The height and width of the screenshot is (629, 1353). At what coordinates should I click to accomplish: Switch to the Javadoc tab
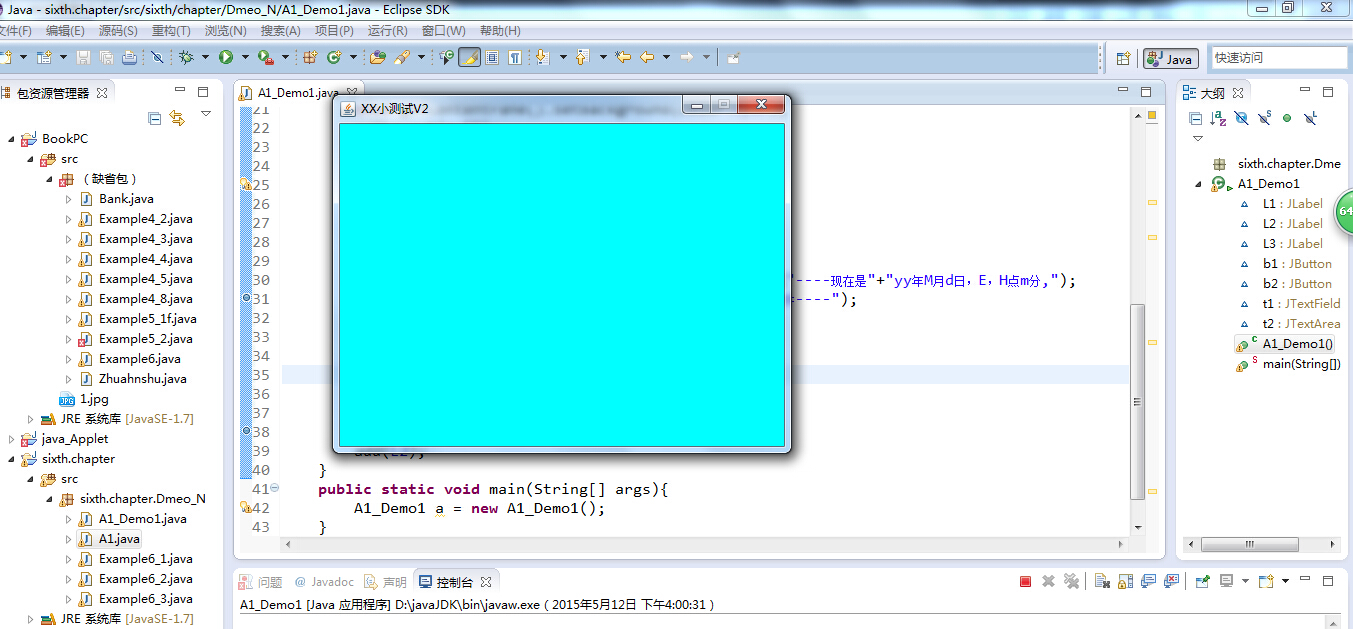[324, 581]
